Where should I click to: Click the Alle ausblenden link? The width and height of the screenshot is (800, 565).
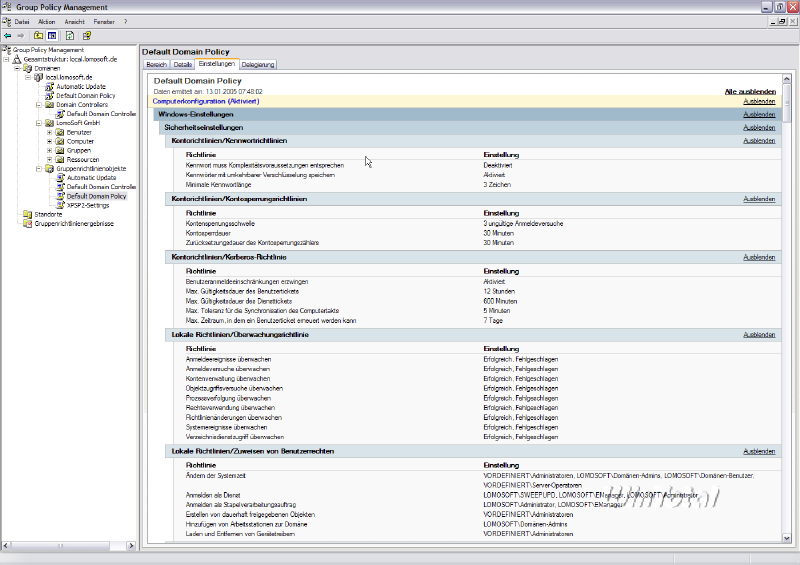(750, 91)
